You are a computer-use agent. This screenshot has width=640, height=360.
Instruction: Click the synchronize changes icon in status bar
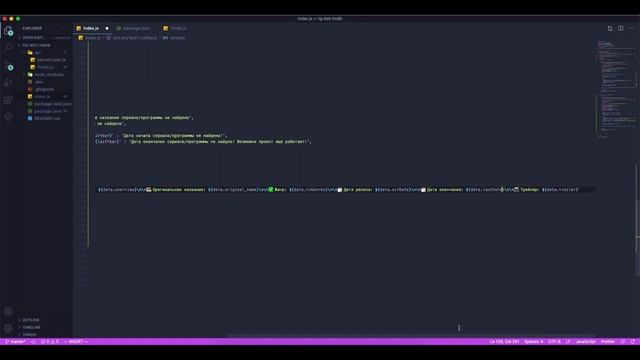(x=33, y=342)
